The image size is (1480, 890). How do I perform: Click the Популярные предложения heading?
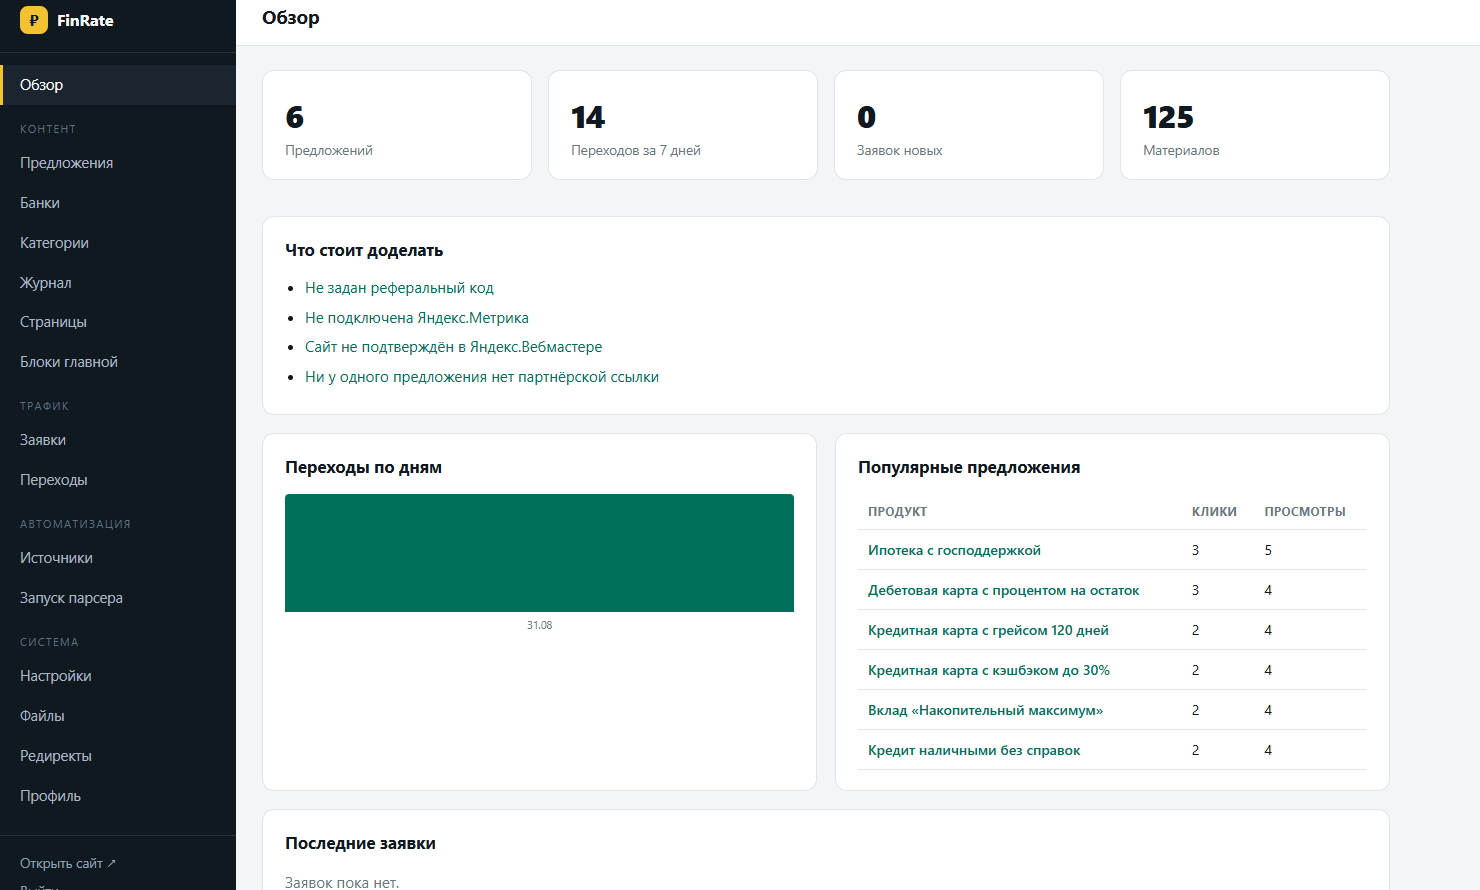pyautogui.click(x=969, y=467)
